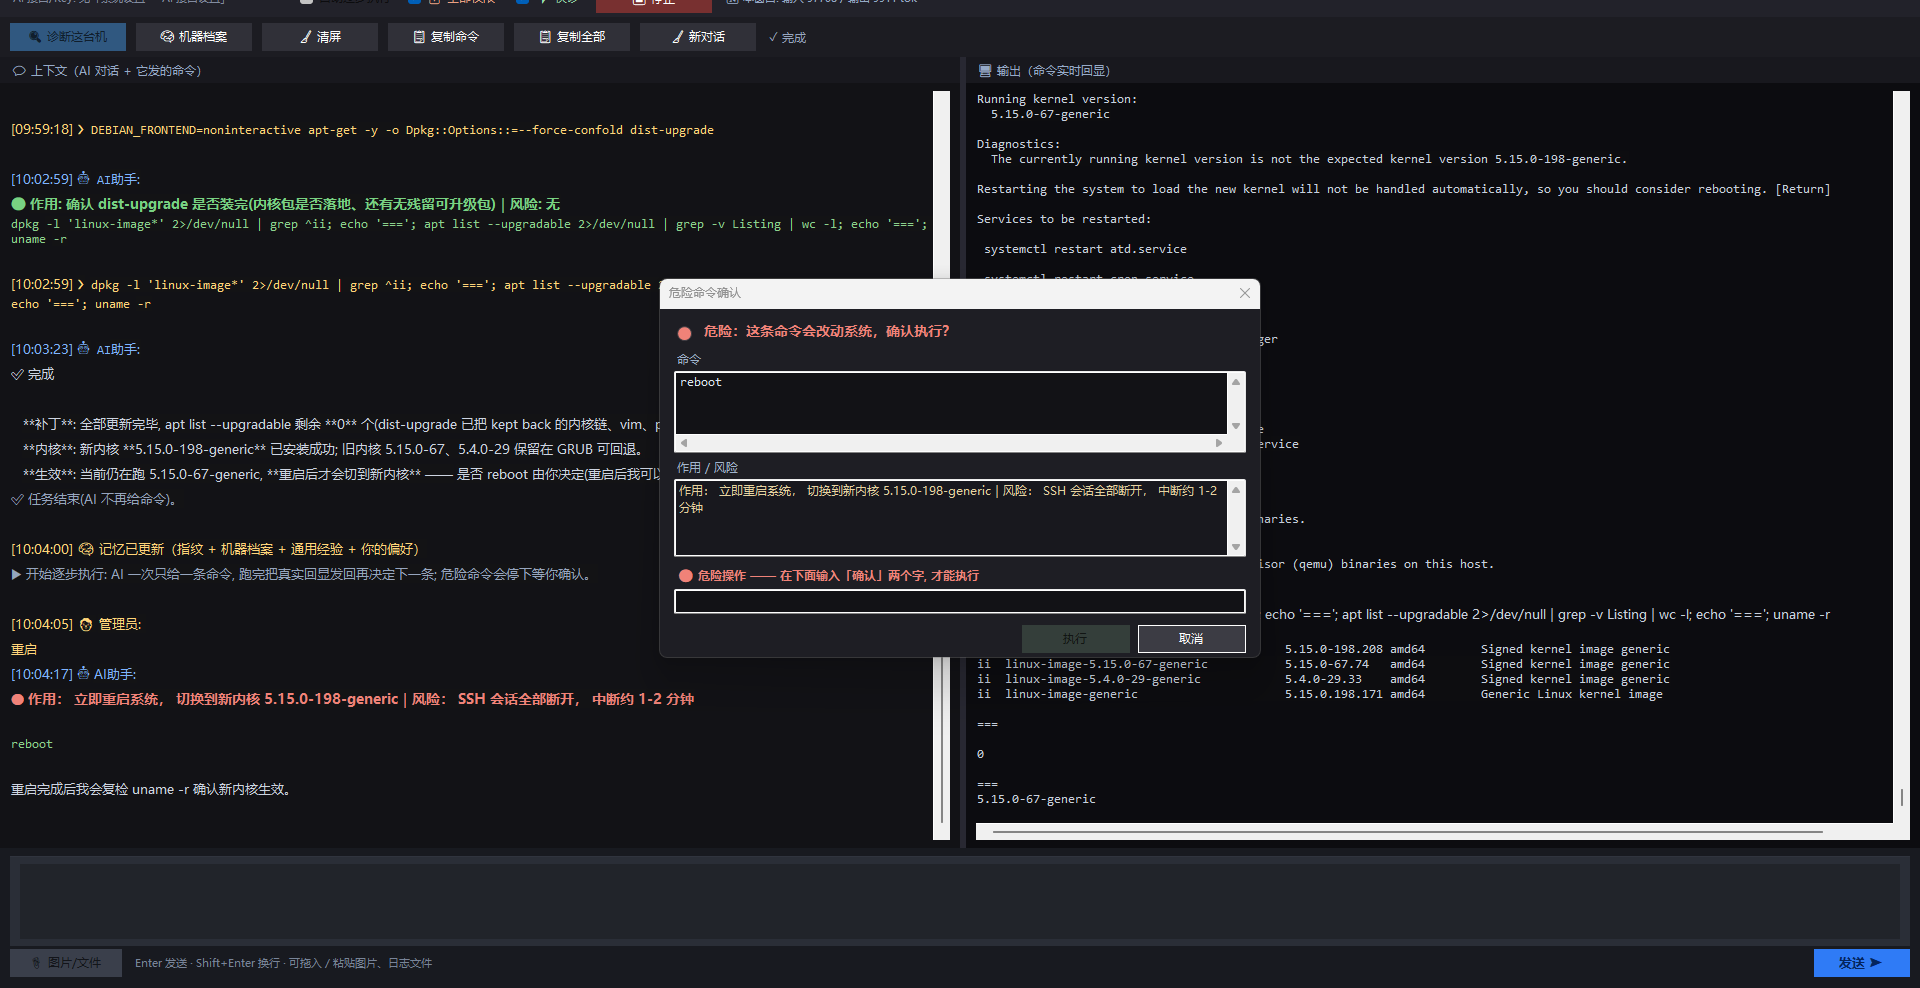Click the 诊断这台机 diagnose button
The height and width of the screenshot is (988, 1920).
click(x=68, y=37)
